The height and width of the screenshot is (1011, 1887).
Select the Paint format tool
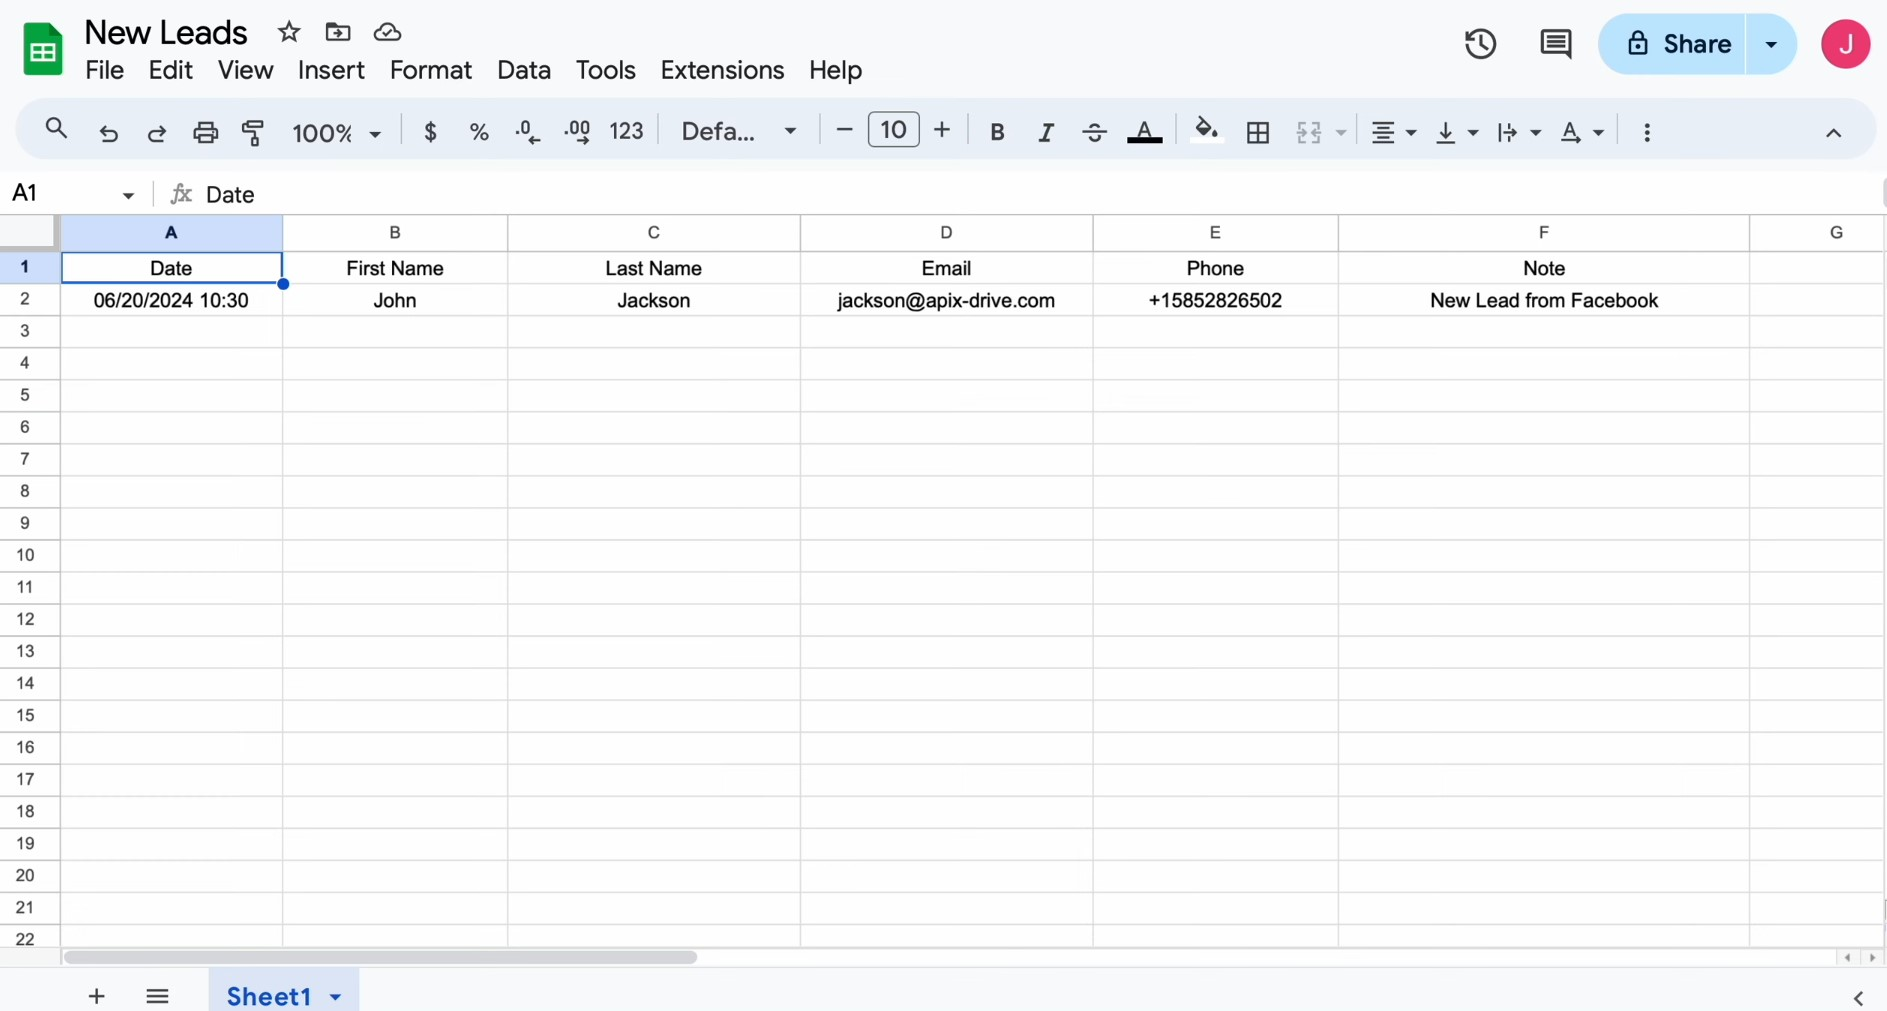[253, 131]
